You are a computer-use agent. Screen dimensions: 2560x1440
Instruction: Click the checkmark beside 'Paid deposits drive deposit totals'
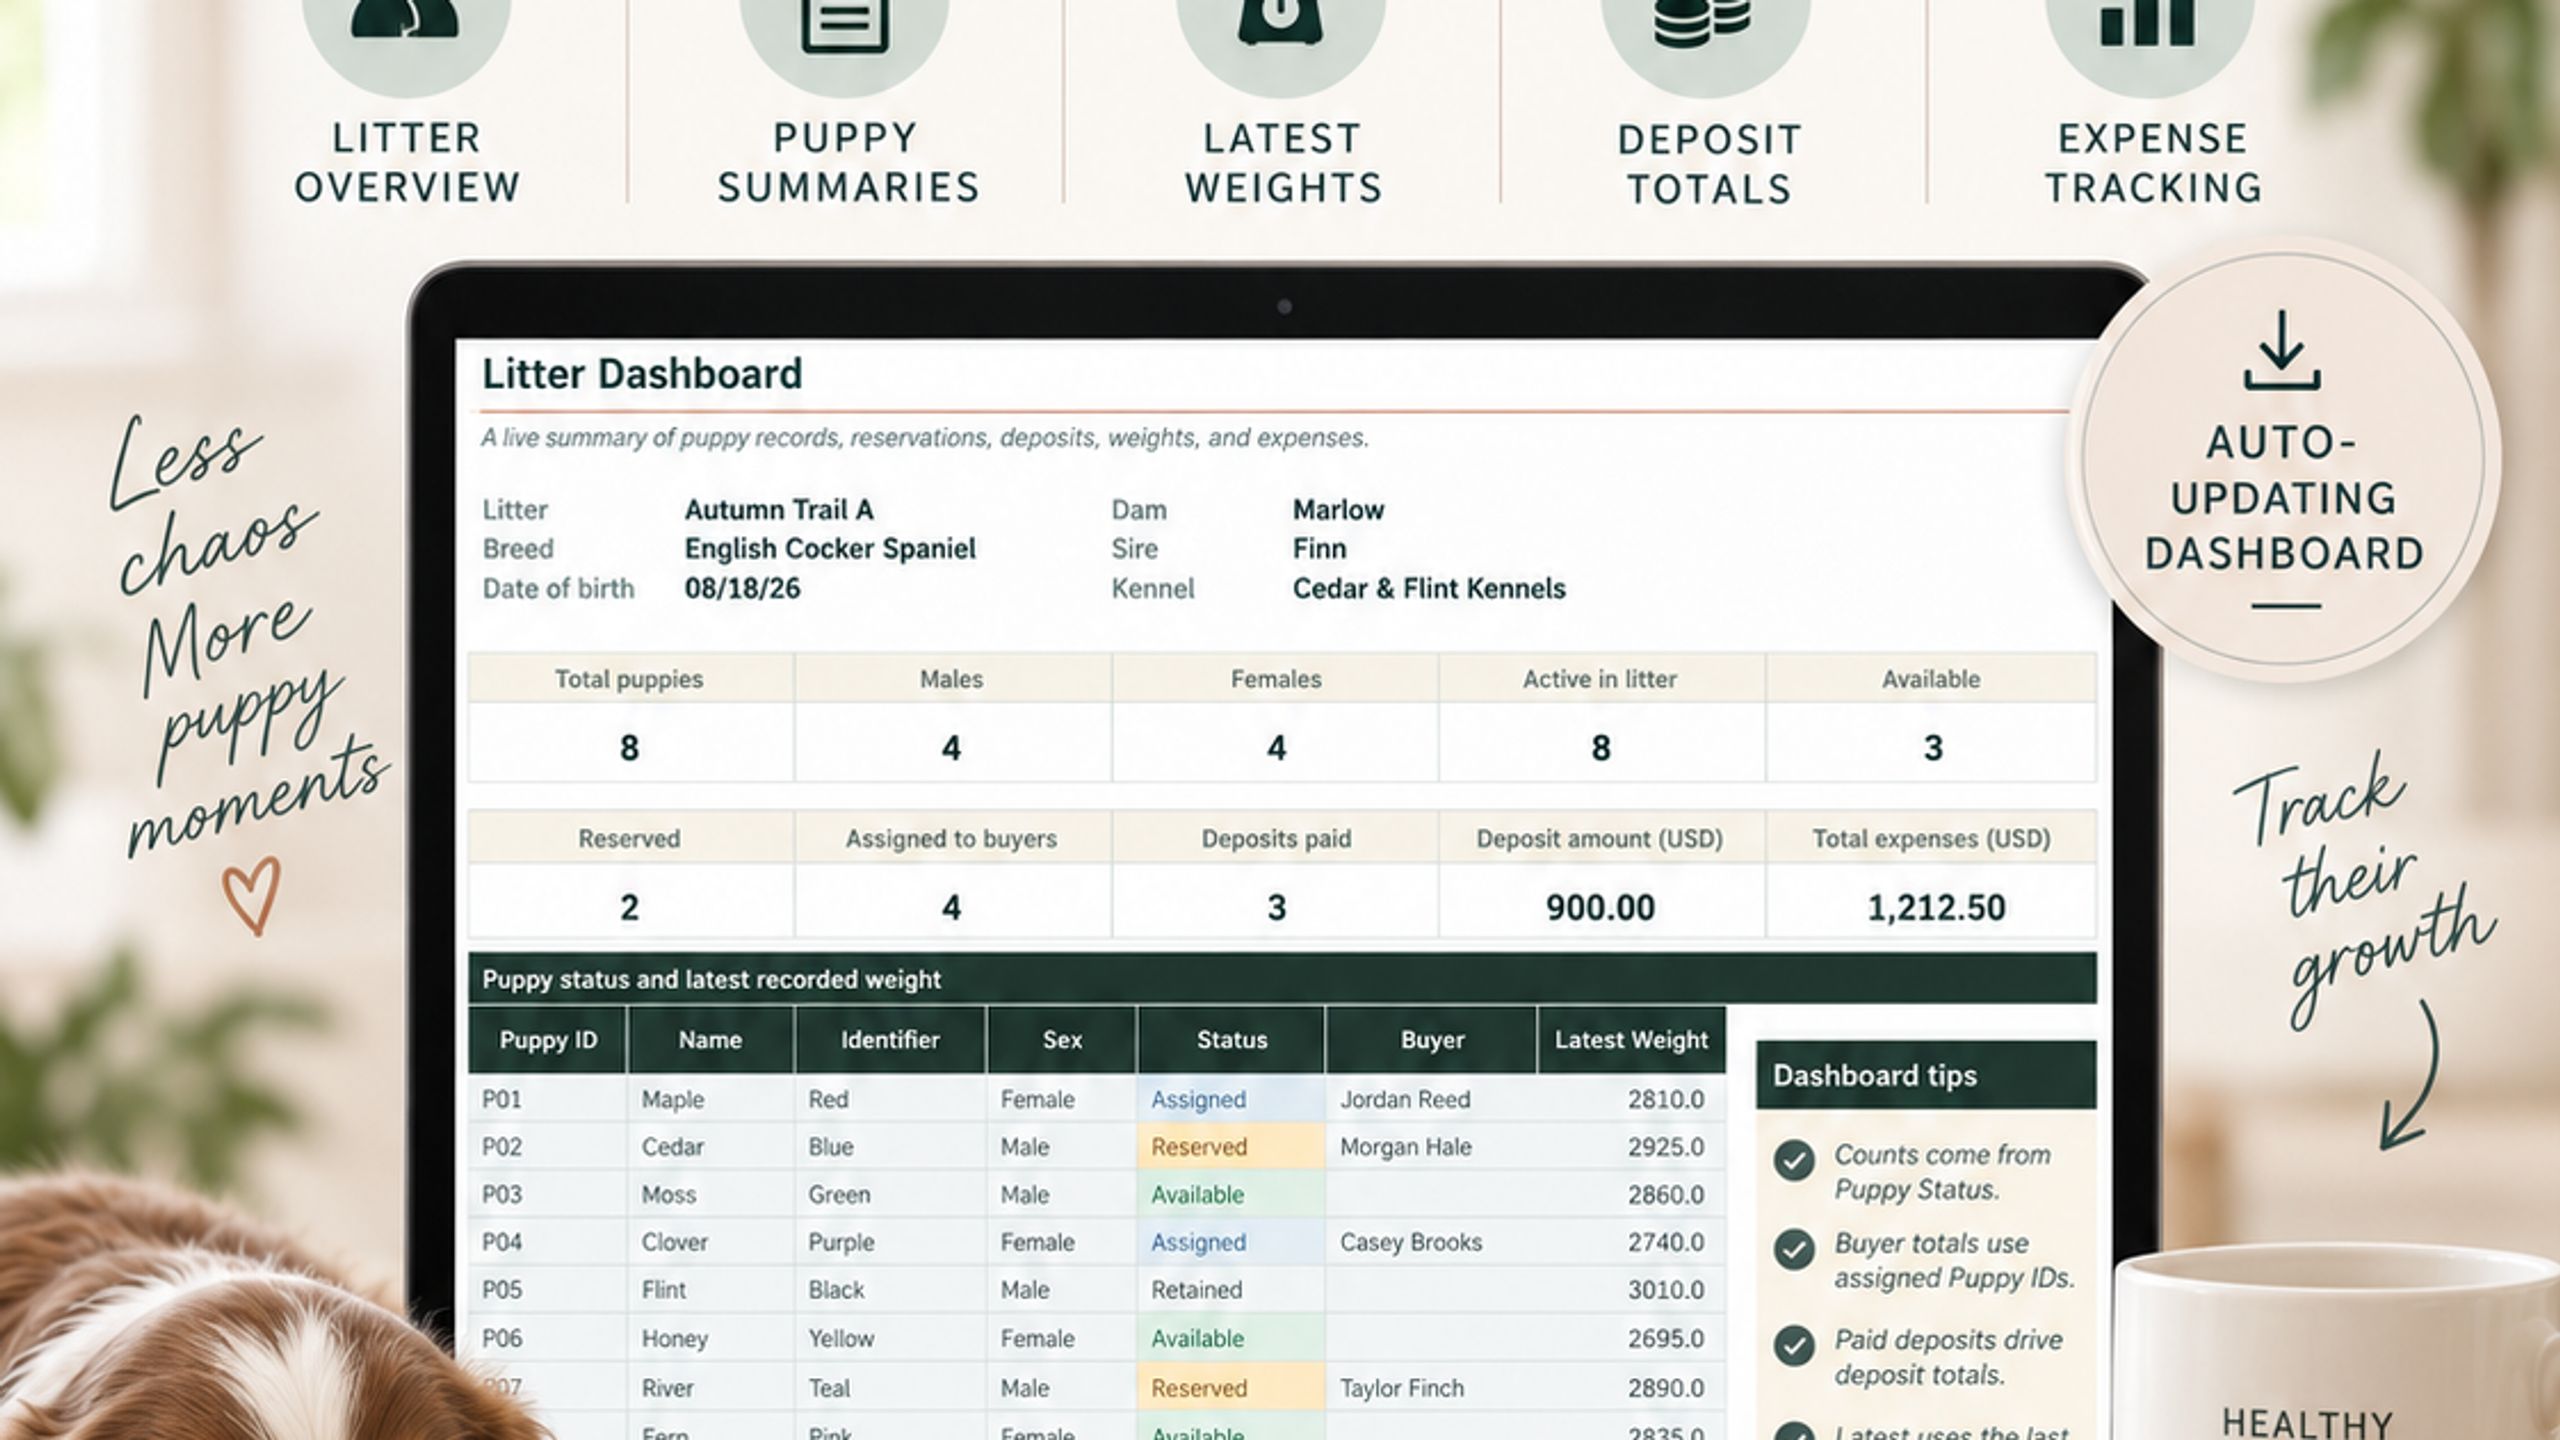[1794, 1346]
